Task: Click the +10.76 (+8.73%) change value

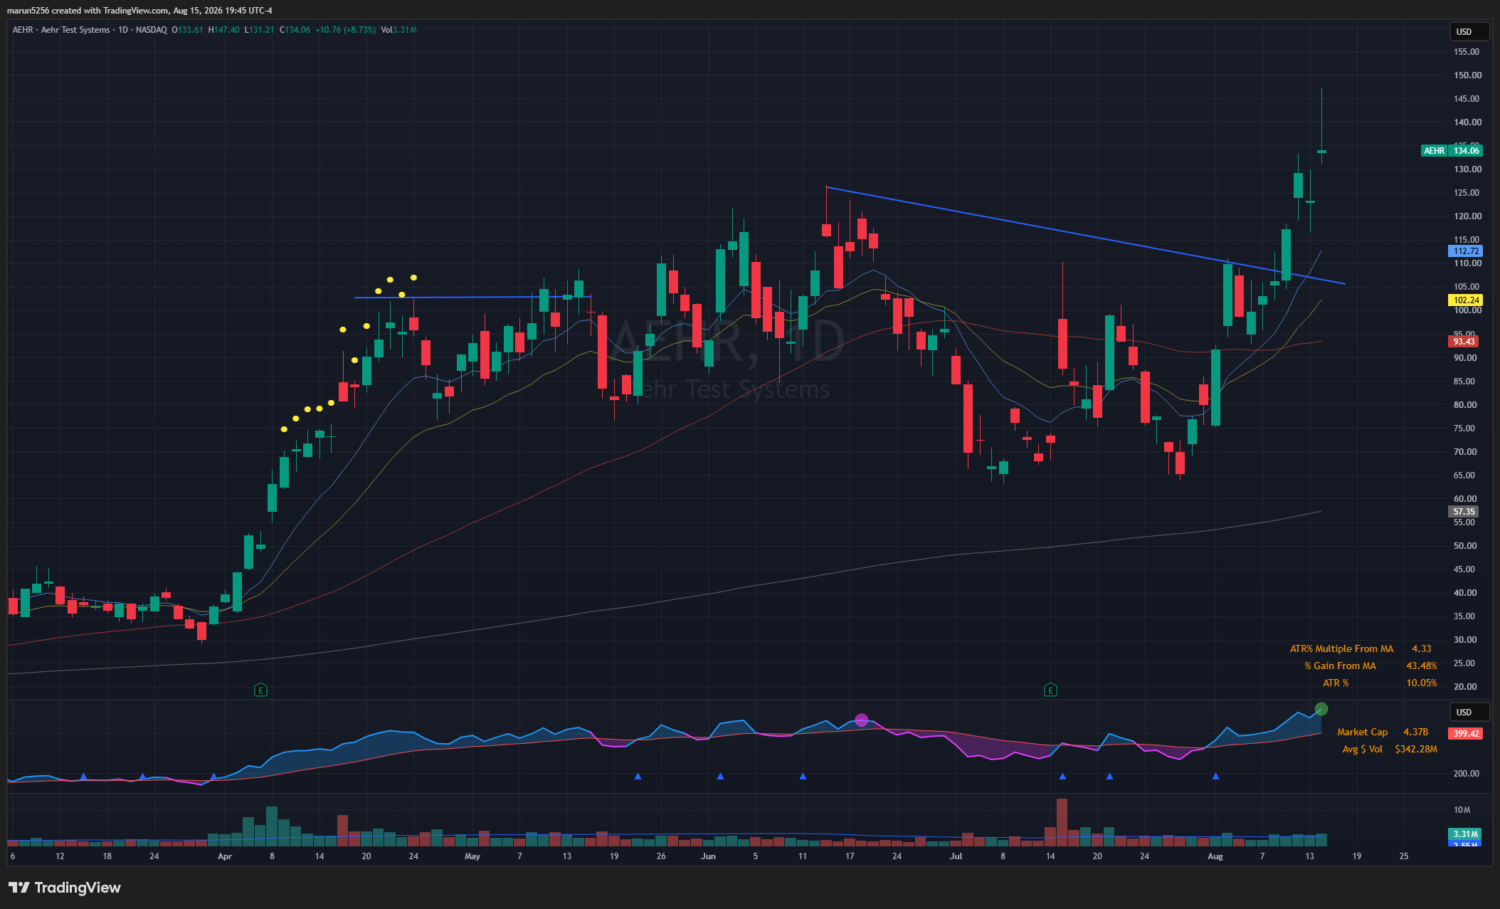Action: point(346,30)
